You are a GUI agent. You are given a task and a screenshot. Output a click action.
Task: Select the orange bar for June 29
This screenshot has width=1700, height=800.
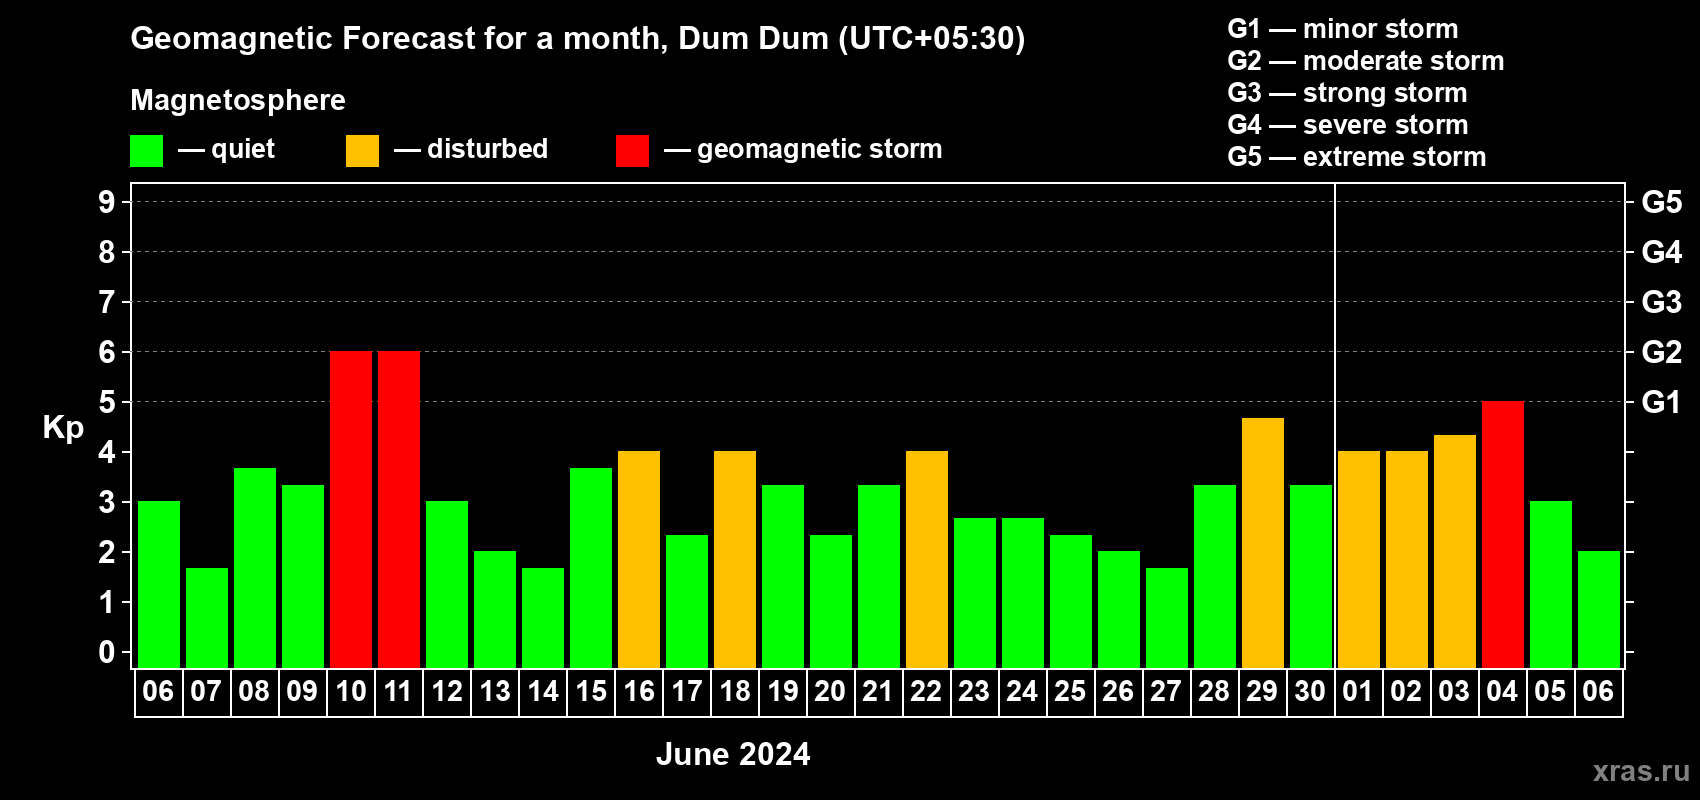(x=1263, y=543)
